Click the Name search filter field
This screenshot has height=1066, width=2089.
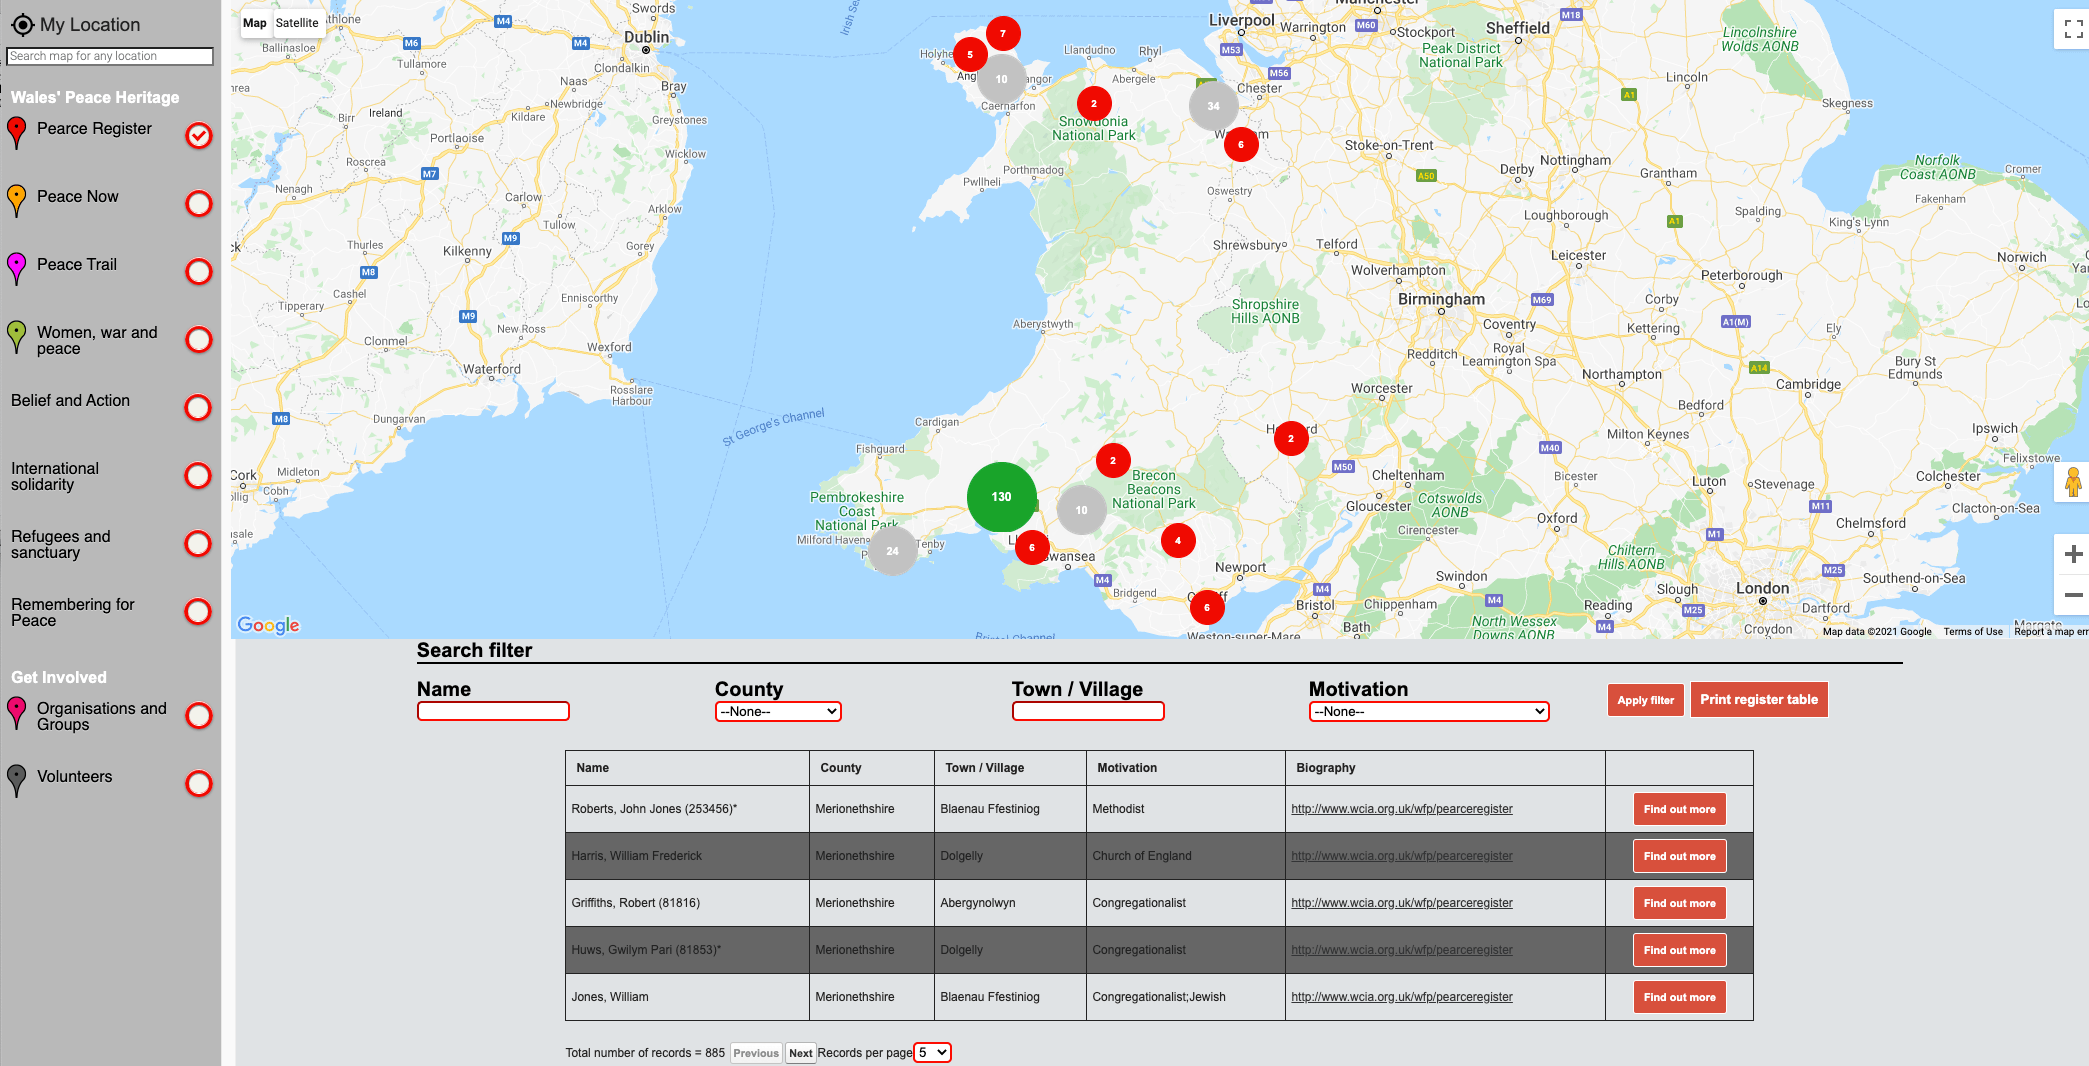click(493, 711)
